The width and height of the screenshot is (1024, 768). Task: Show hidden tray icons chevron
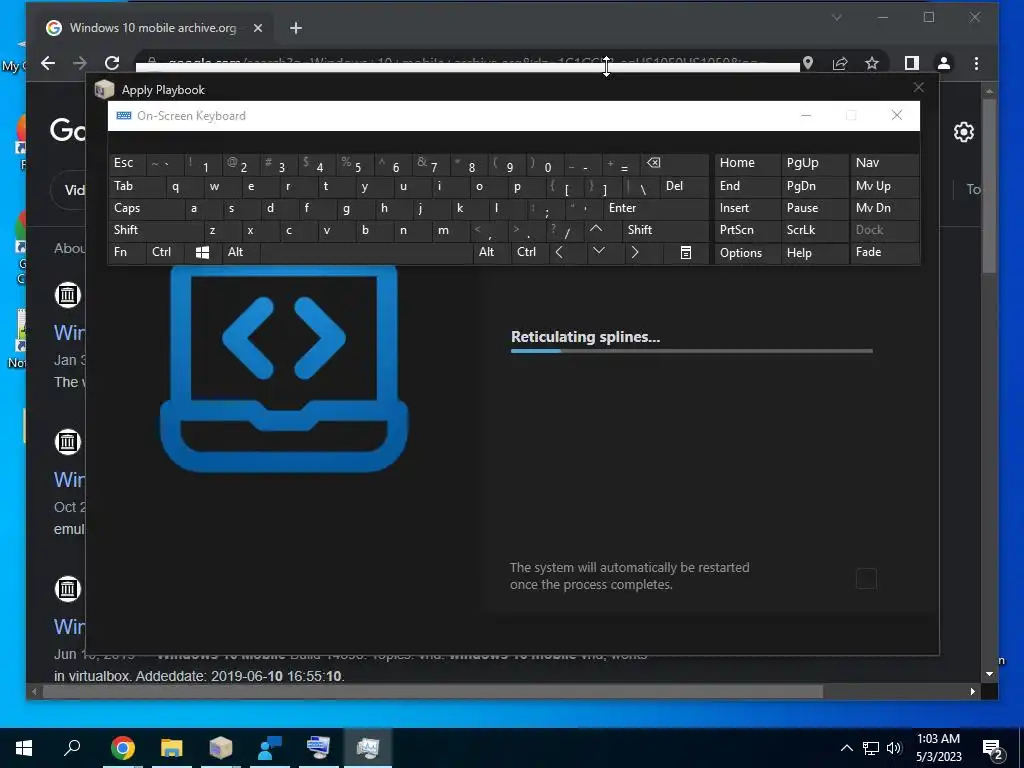point(846,748)
